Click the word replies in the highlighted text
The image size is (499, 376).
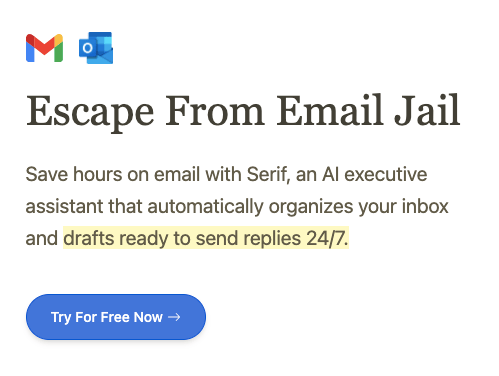(x=272, y=239)
